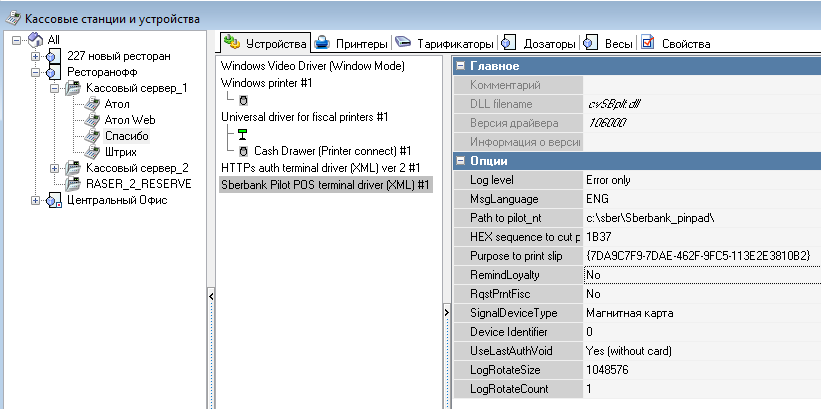
Task: Collapse the Опции properties section
Action: [461, 161]
